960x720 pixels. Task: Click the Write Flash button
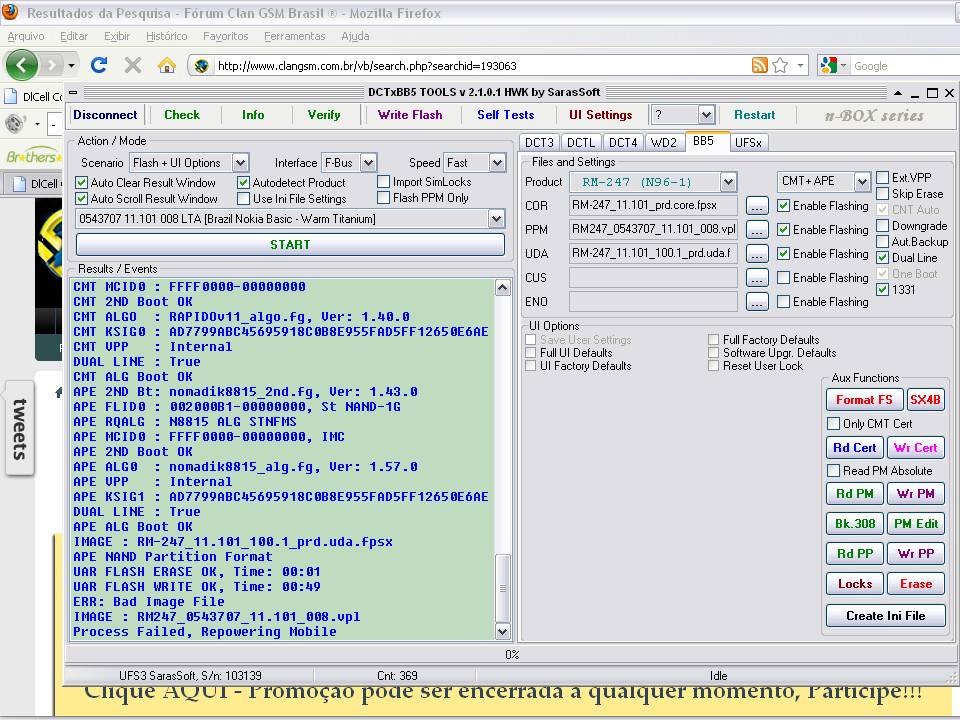(x=410, y=114)
